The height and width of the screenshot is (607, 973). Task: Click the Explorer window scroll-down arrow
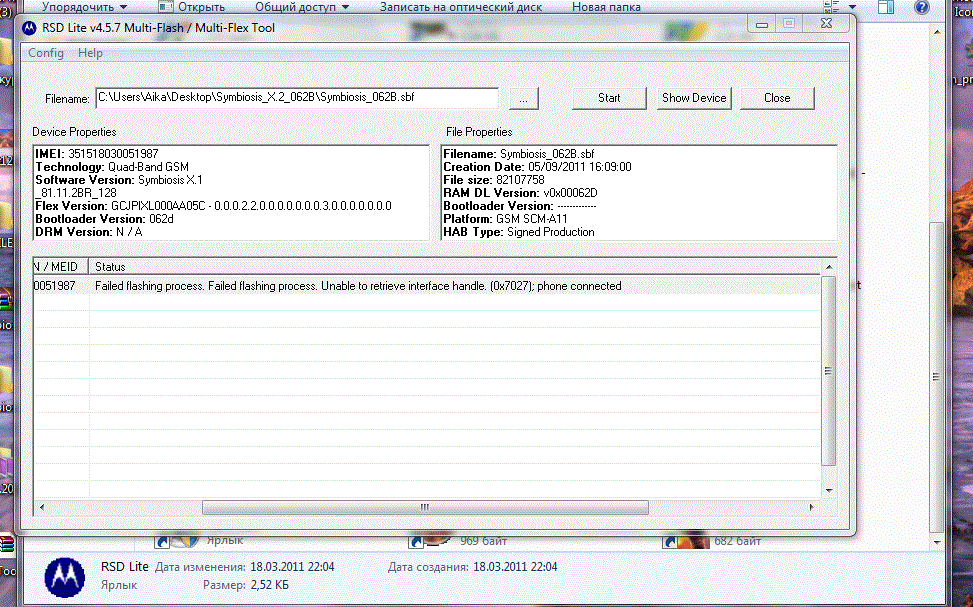(x=937, y=542)
